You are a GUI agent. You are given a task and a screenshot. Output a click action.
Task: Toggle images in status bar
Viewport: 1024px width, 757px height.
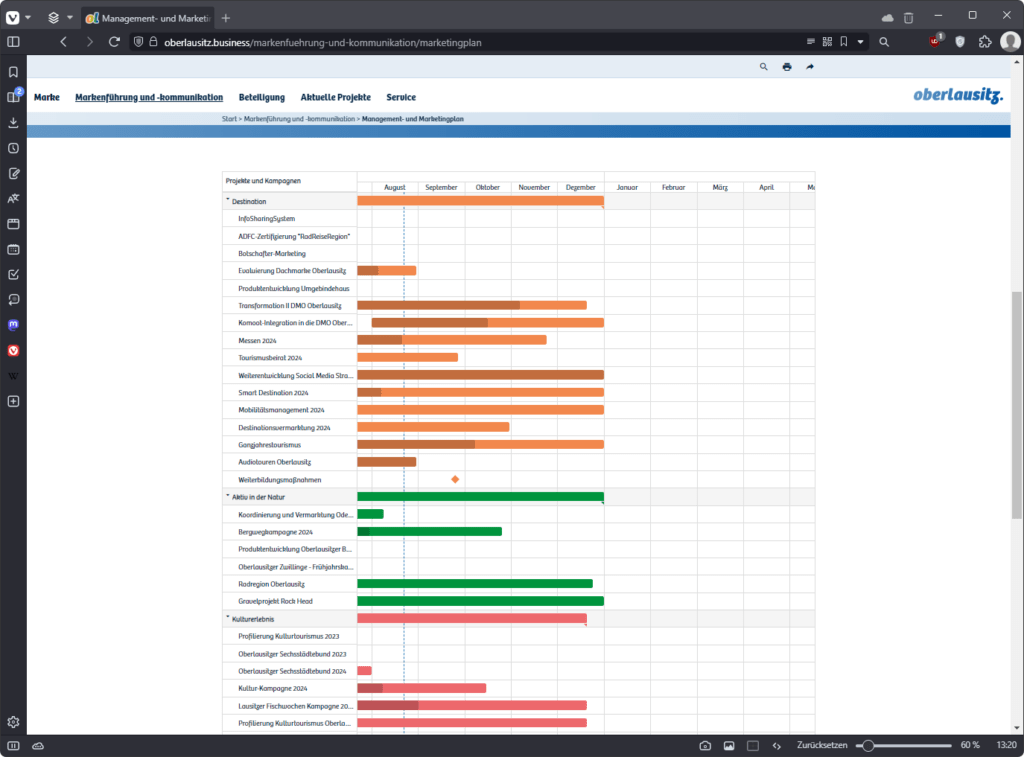[729, 745]
